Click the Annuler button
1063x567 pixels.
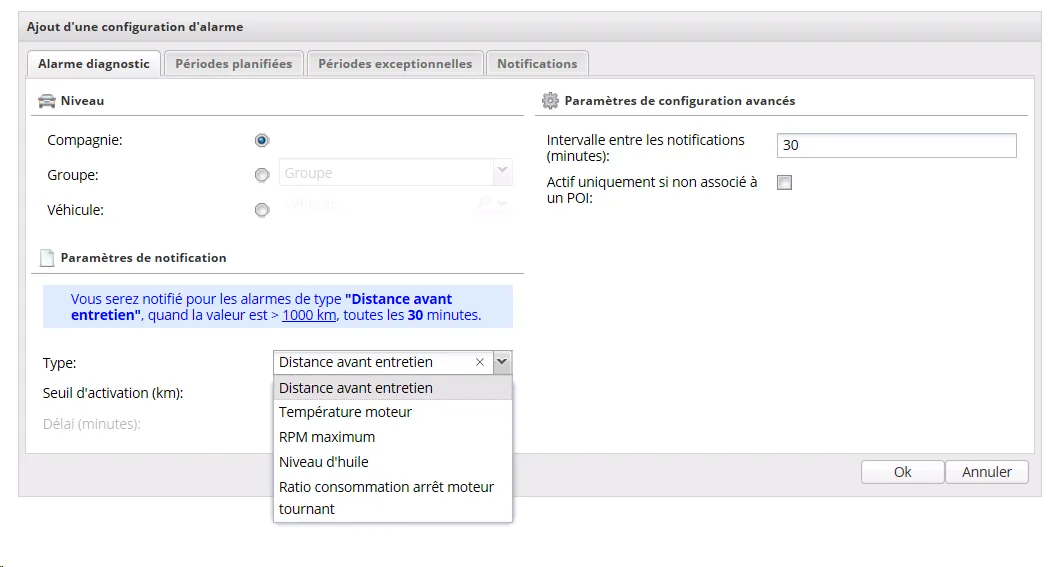click(x=986, y=472)
